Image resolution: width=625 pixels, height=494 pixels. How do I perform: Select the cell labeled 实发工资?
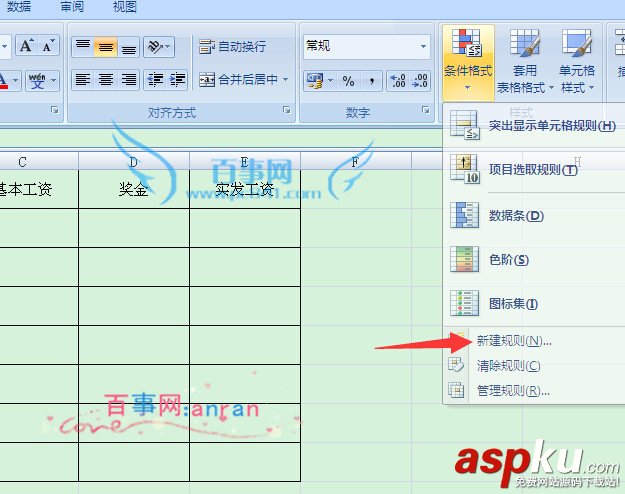tap(245, 189)
